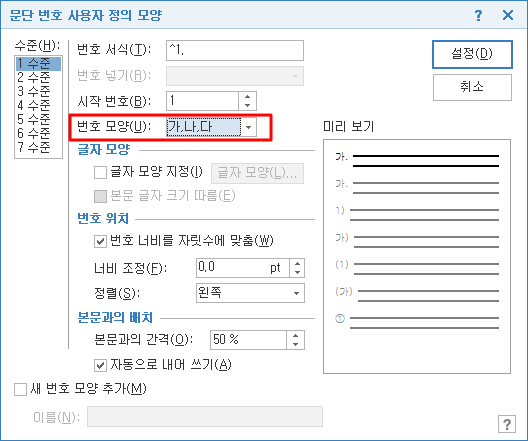Enable the 글자 모양 지정 checkbox
The height and width of the screenshot is (441, 528).
point(100,173)
